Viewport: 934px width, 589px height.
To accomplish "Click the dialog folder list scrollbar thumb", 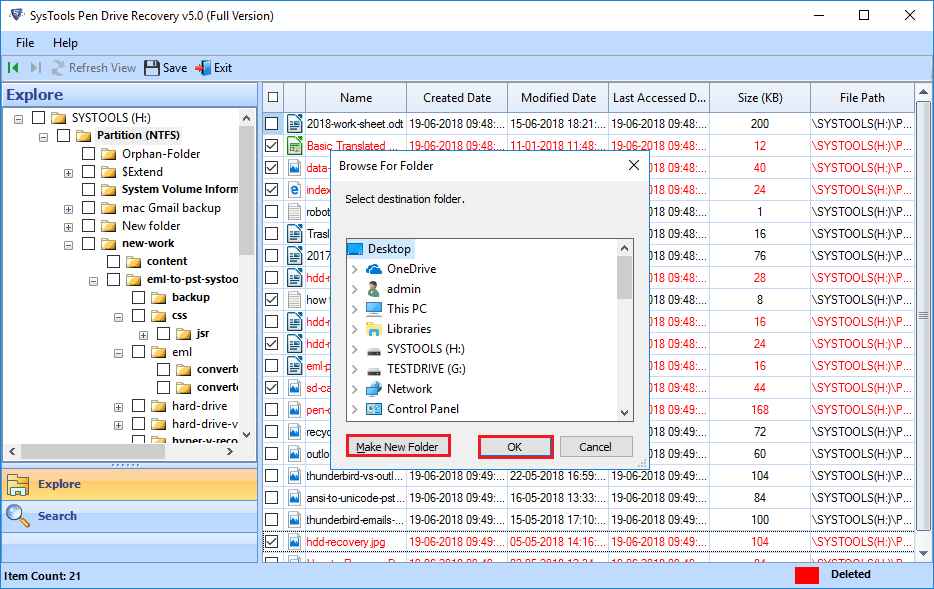I will [x=624, y=277].
